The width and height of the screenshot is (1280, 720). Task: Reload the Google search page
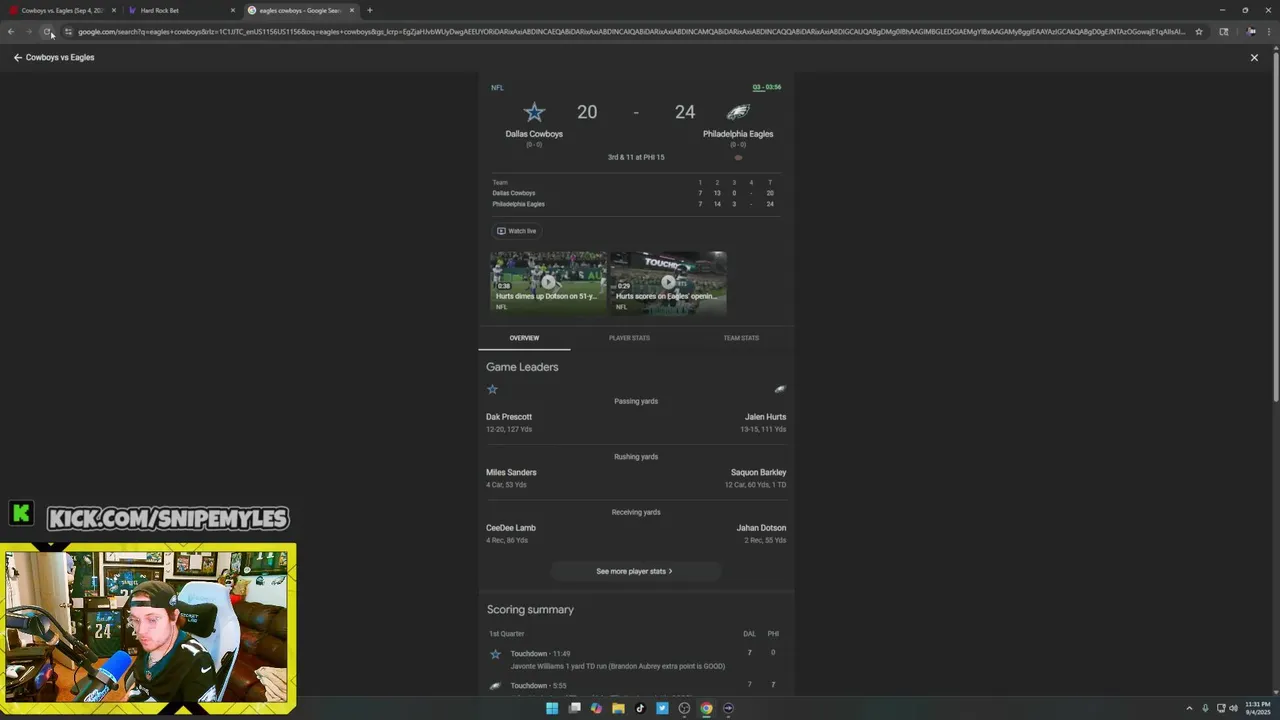47,32
